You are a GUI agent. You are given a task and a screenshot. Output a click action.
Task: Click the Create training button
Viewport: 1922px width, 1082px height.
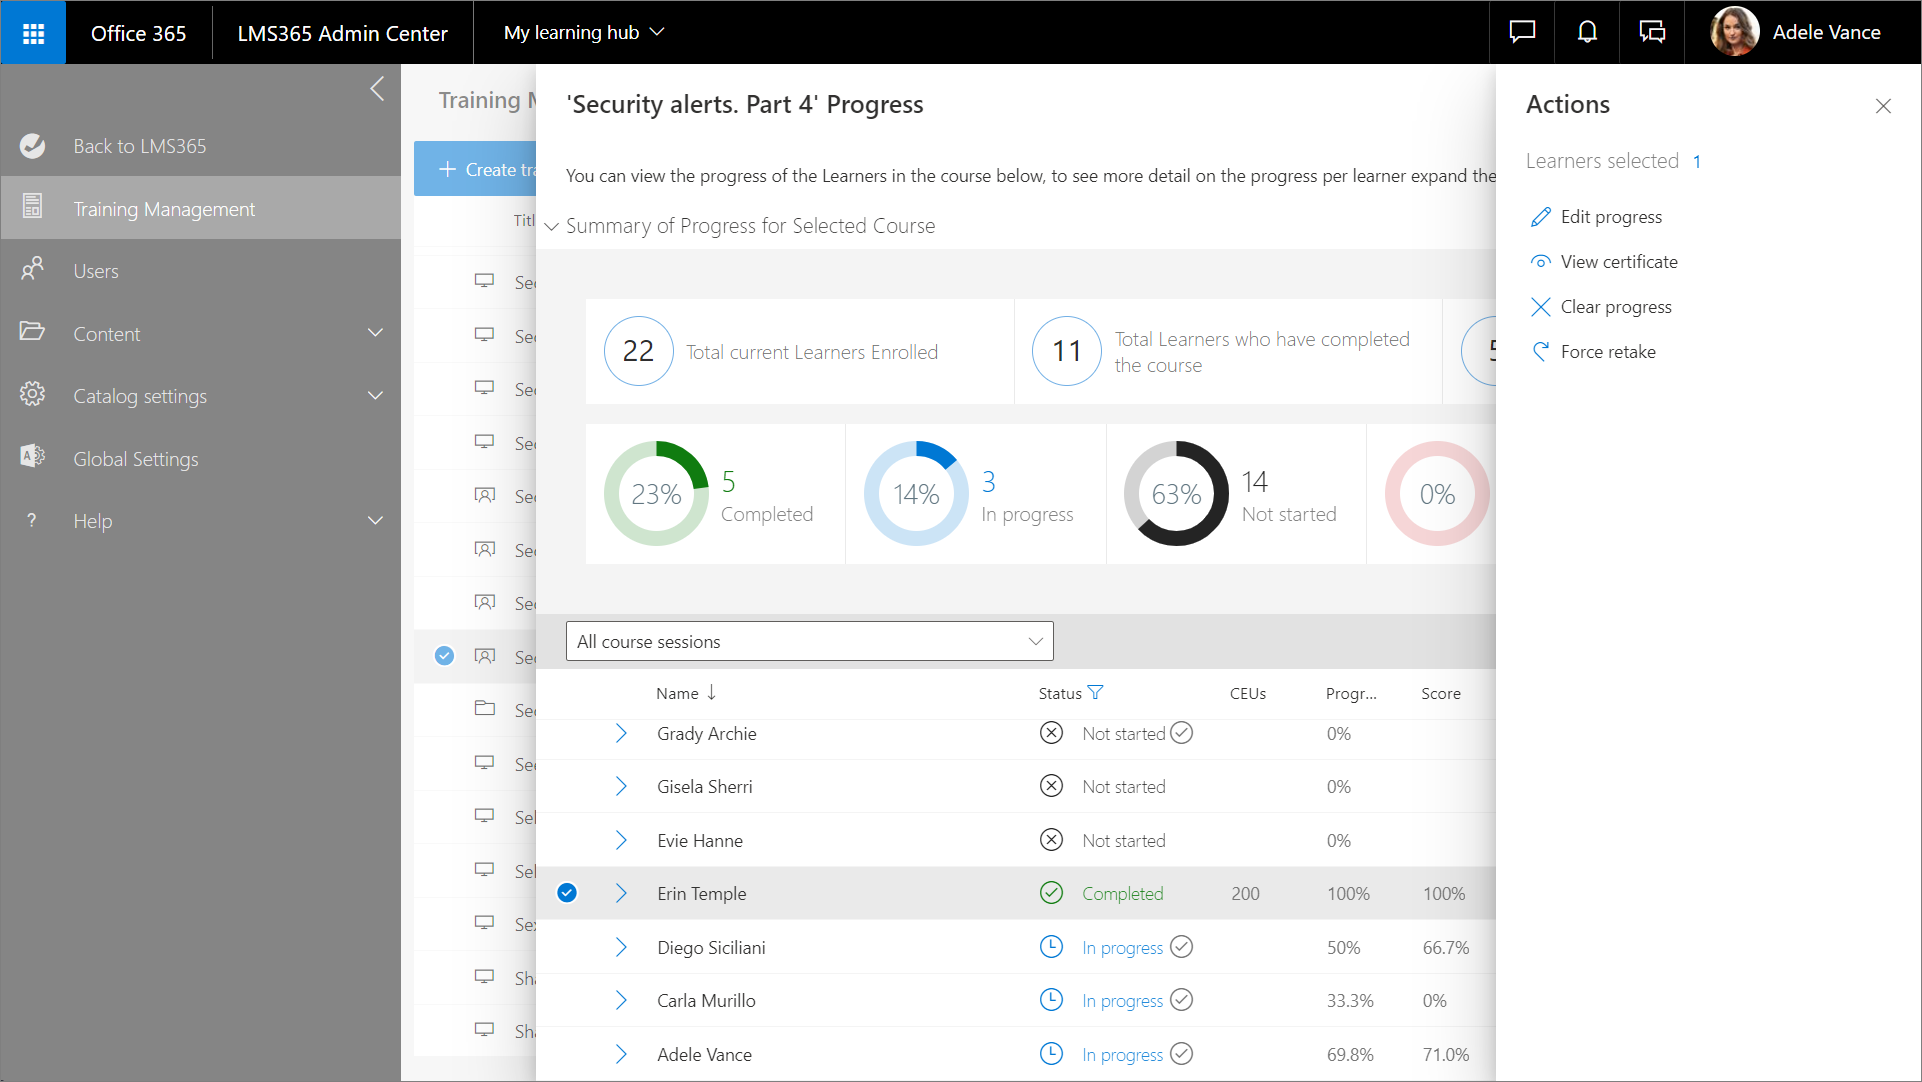[x=476, y=170]
